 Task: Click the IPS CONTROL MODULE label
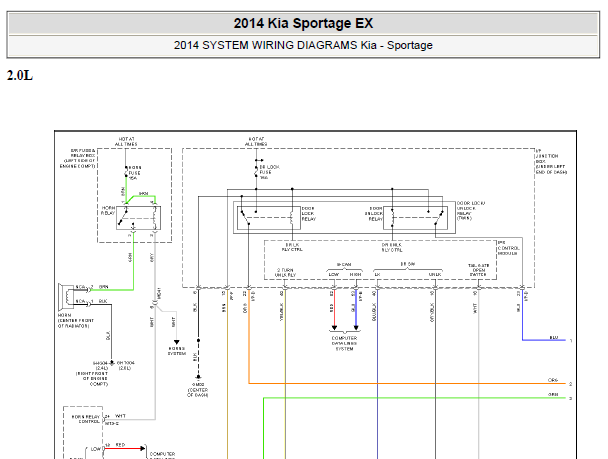pos(508,248)
